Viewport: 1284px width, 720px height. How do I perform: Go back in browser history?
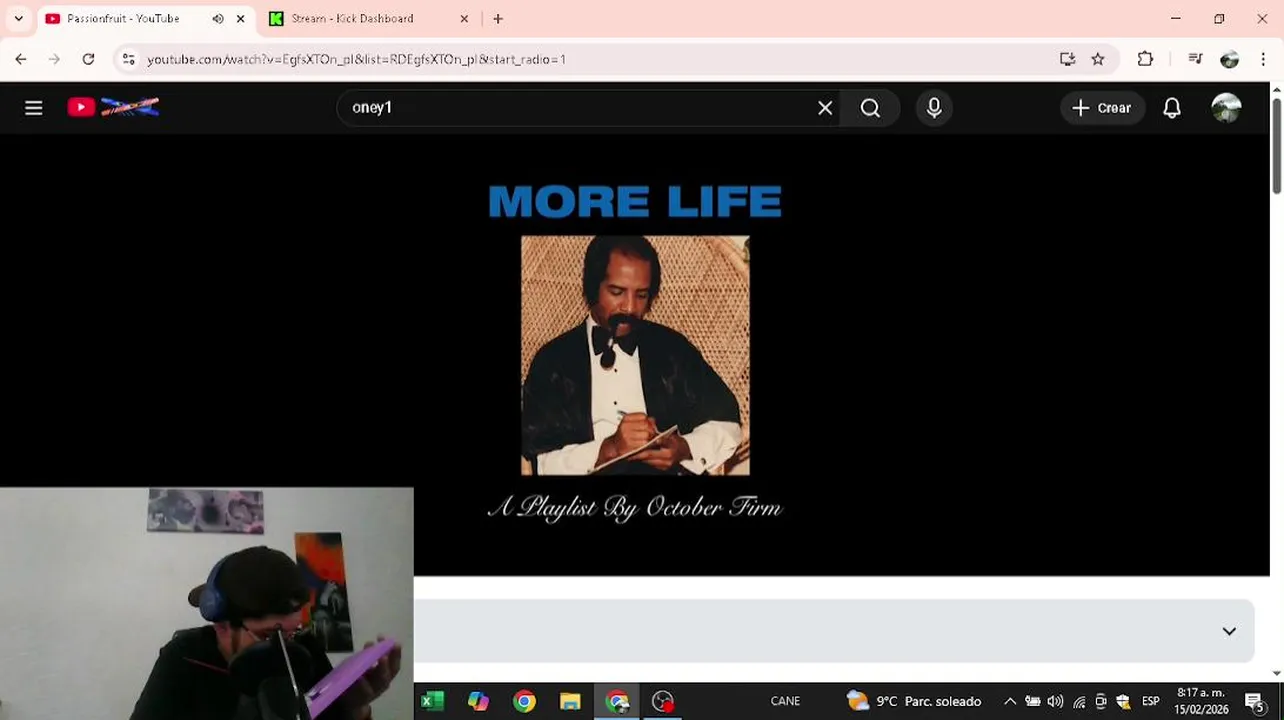tap(21, 59)
